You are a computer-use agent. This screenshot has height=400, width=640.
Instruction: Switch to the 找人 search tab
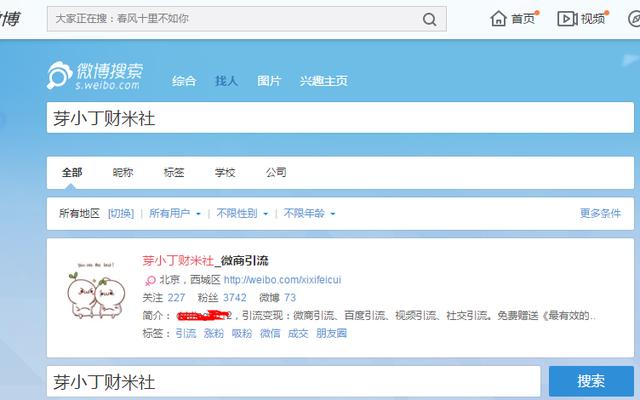point(227,80)
